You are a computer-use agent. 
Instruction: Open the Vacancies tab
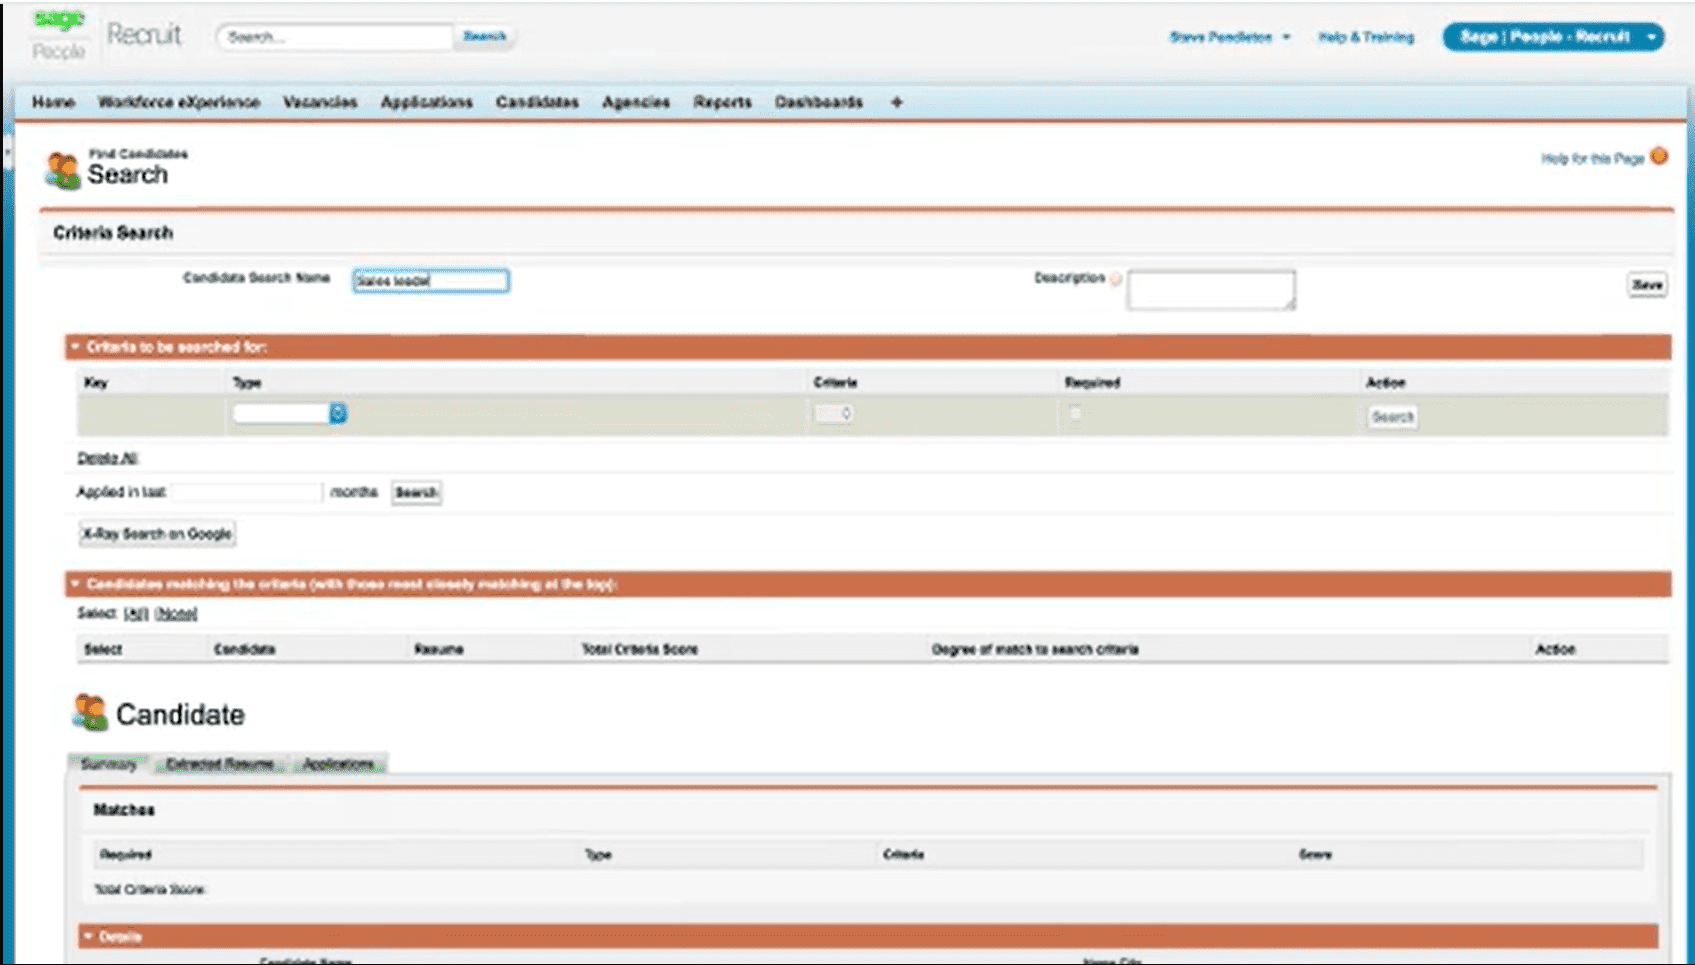[320, 102]
